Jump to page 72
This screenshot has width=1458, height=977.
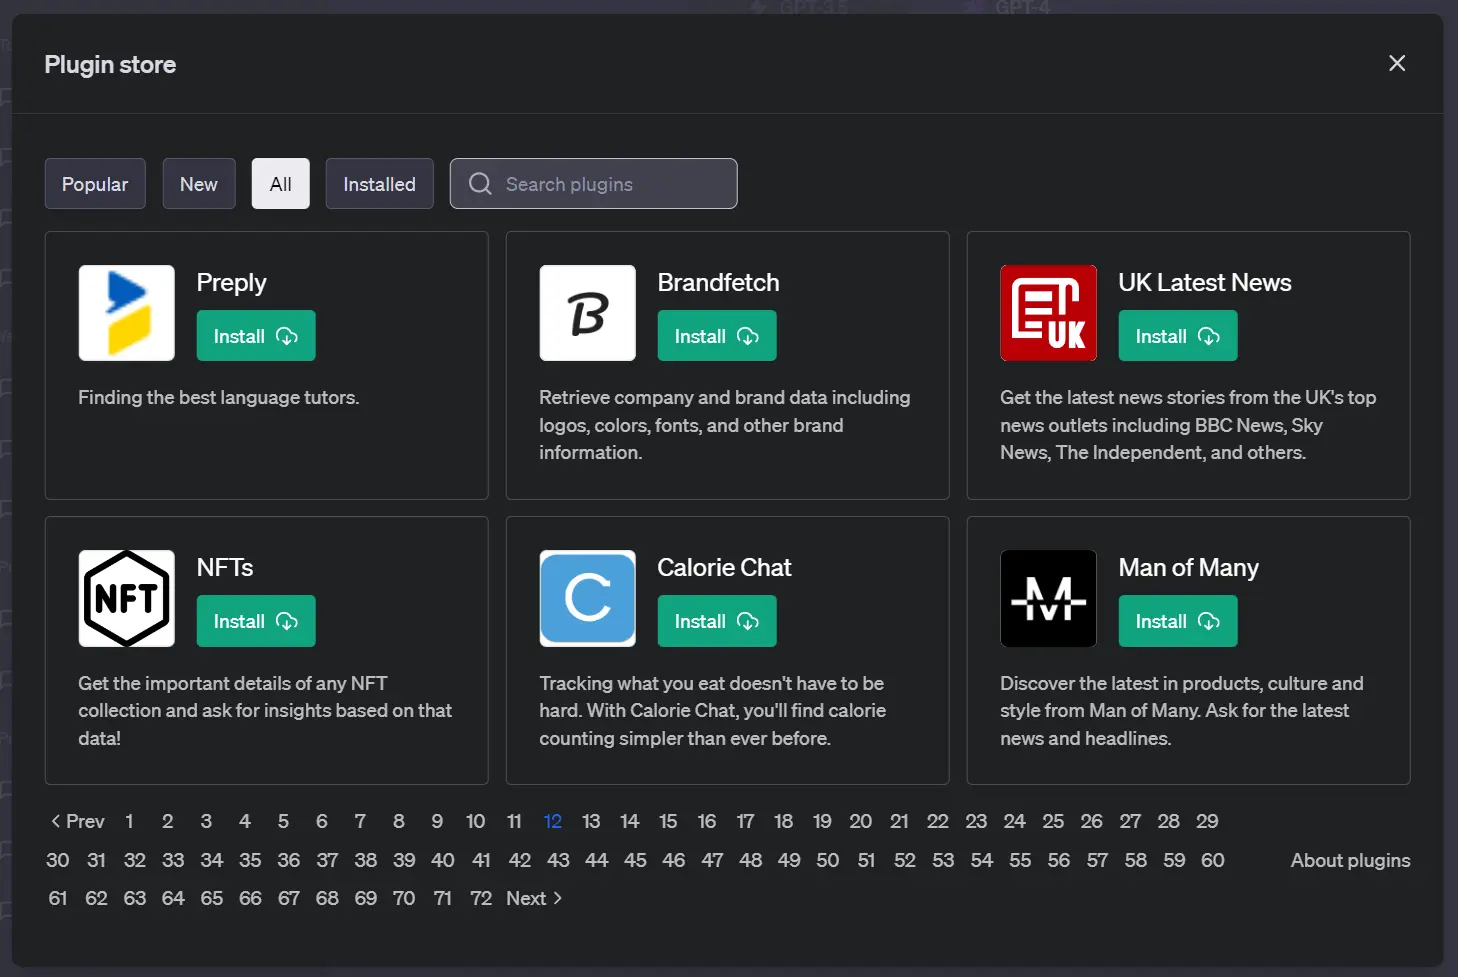click(x=481, y=898)
